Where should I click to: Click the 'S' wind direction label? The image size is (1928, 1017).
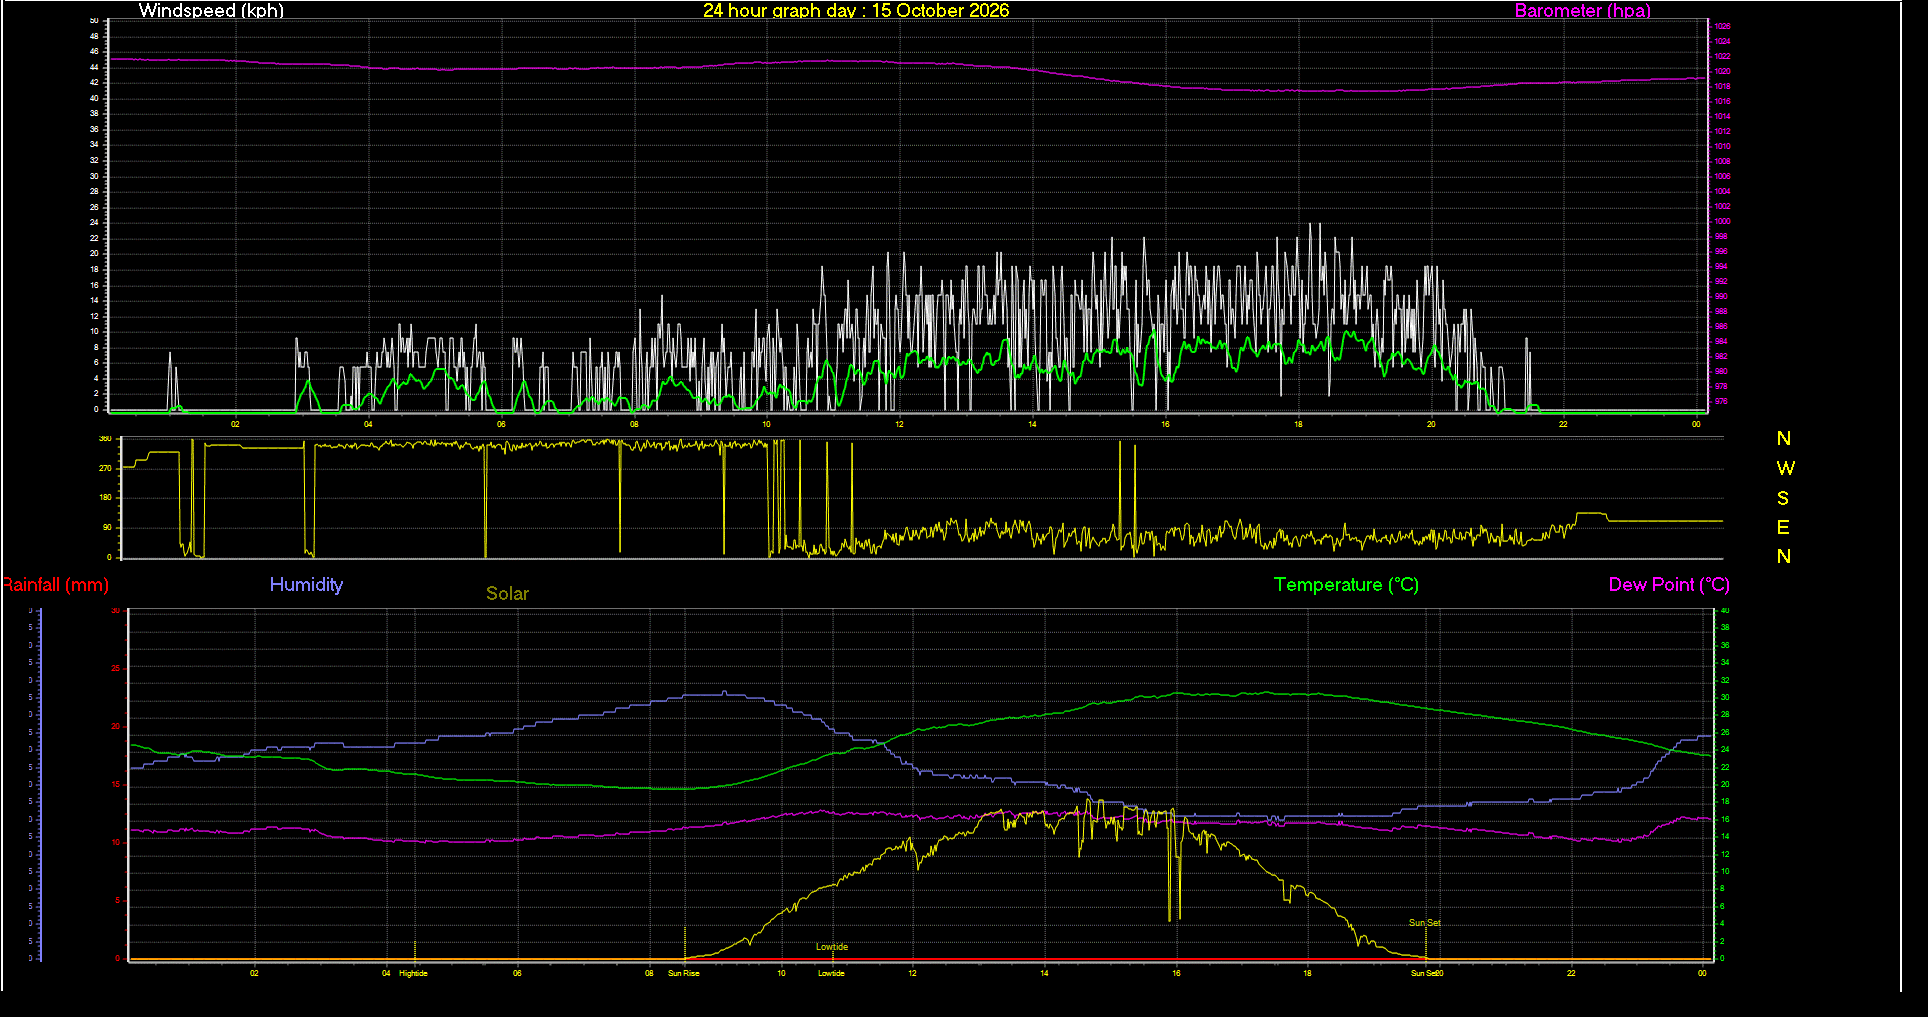[1783, 498]
